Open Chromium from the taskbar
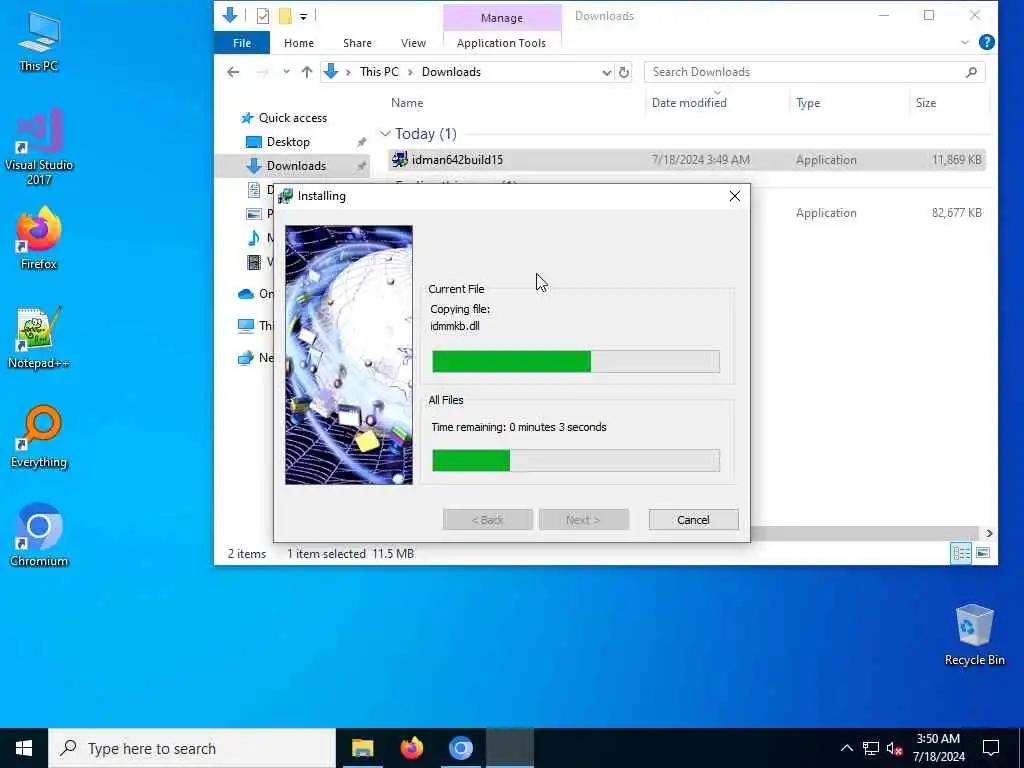The image size is (1024, 768). pyautogui.click(x=460, y=748)
